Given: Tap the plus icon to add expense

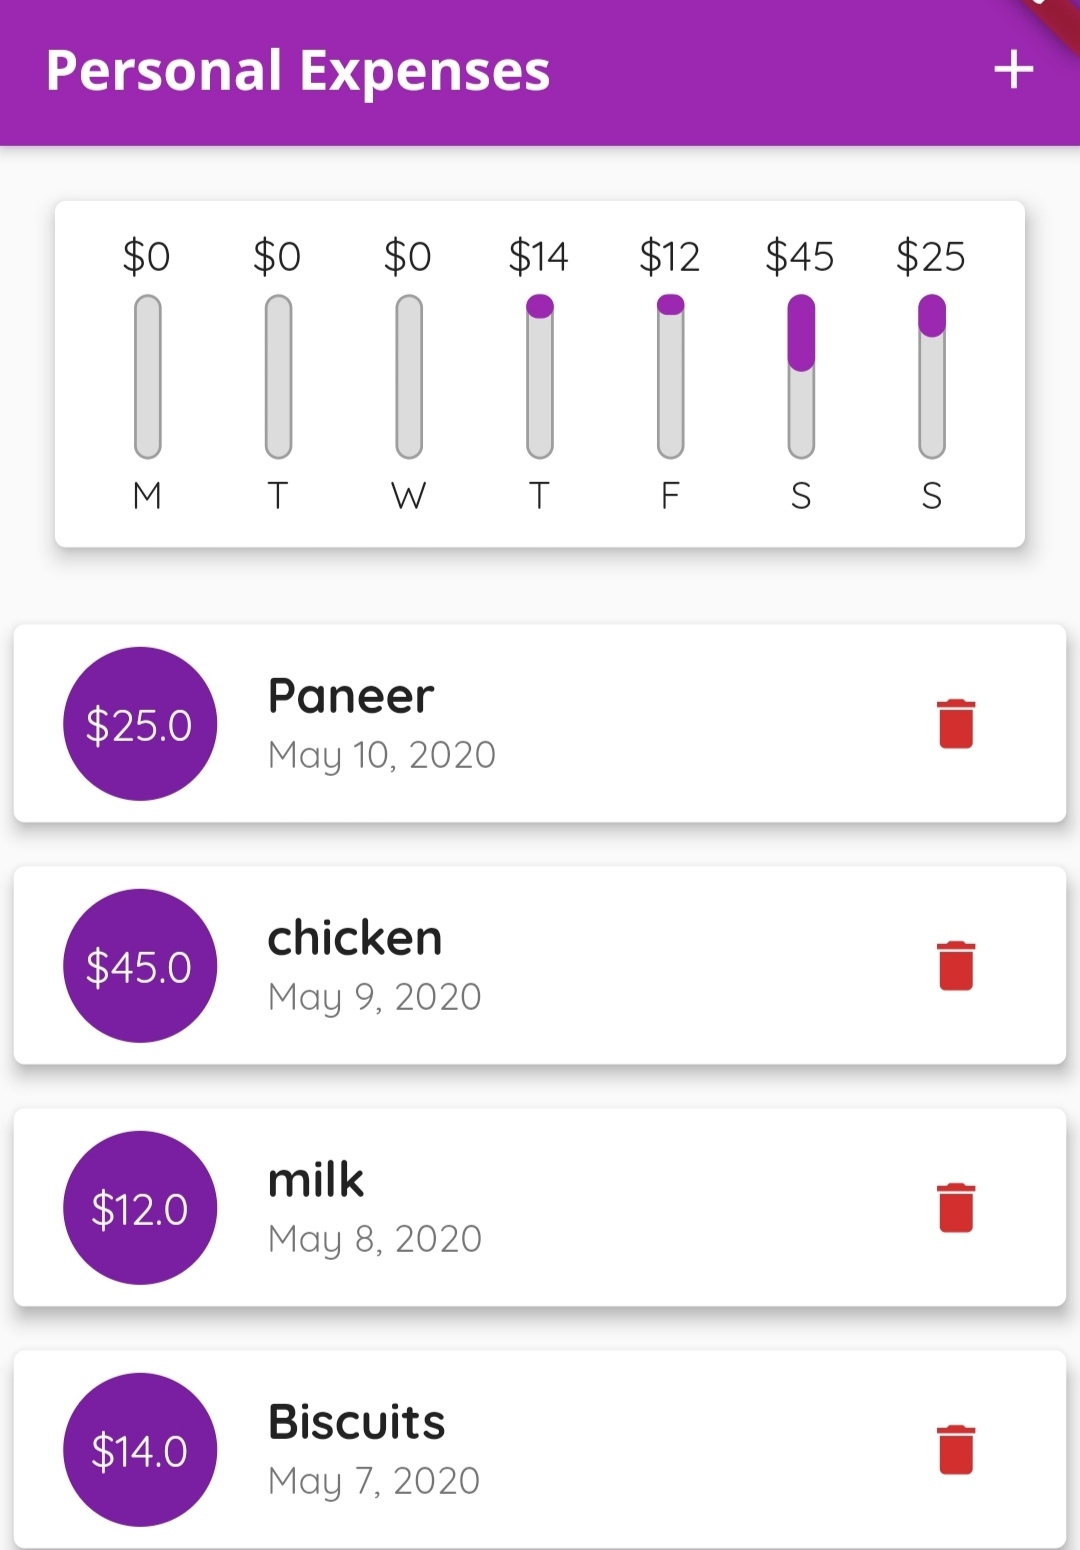Looking at the screenshot, I should pos(1013,70).
